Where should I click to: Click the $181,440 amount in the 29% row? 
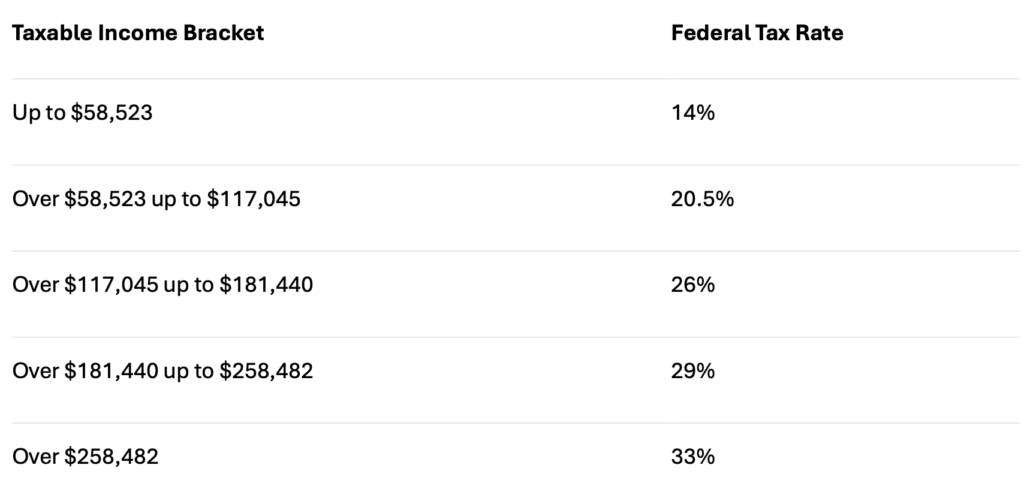(x=110, y=372)
